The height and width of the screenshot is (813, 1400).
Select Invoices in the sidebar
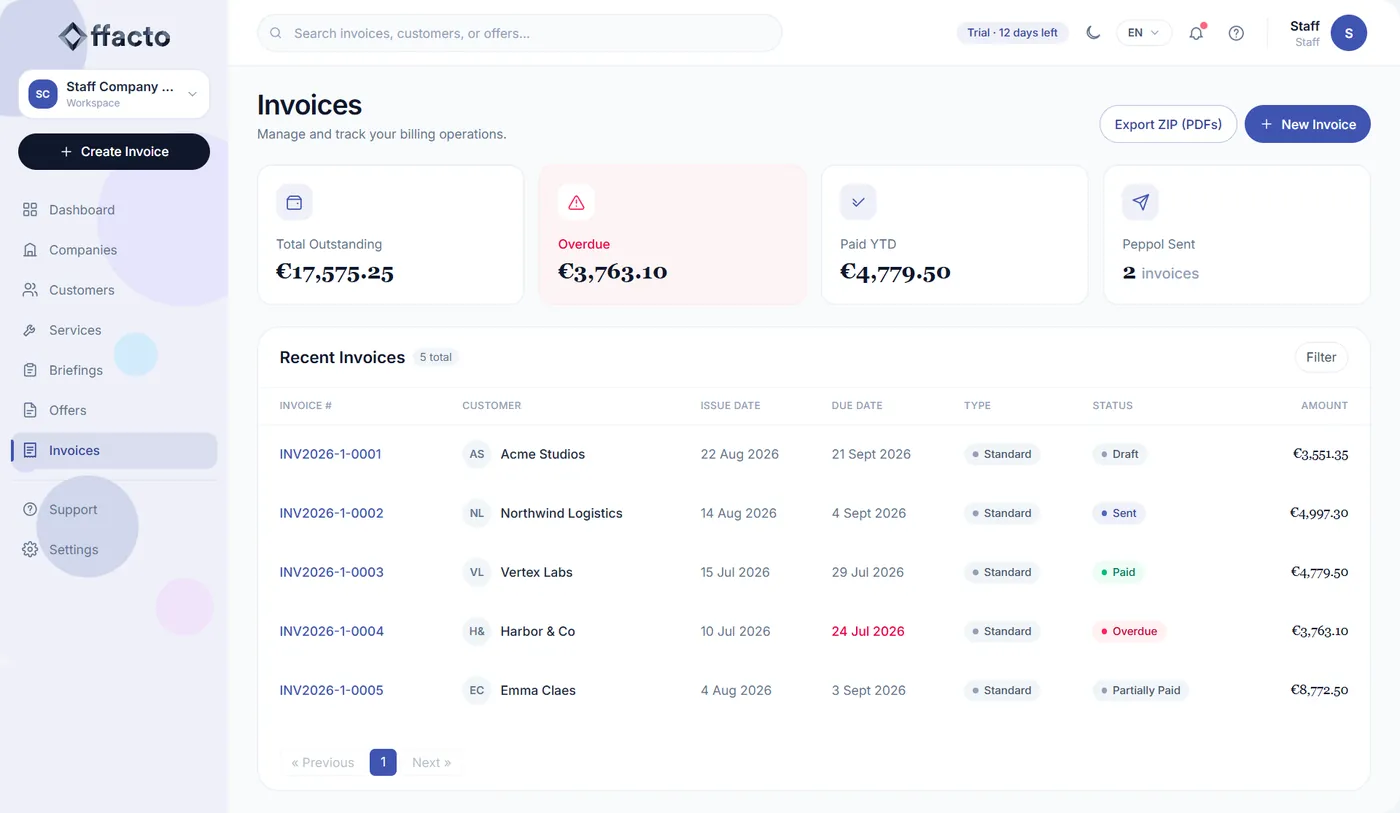pyautogui.click(x=114, y=451)
